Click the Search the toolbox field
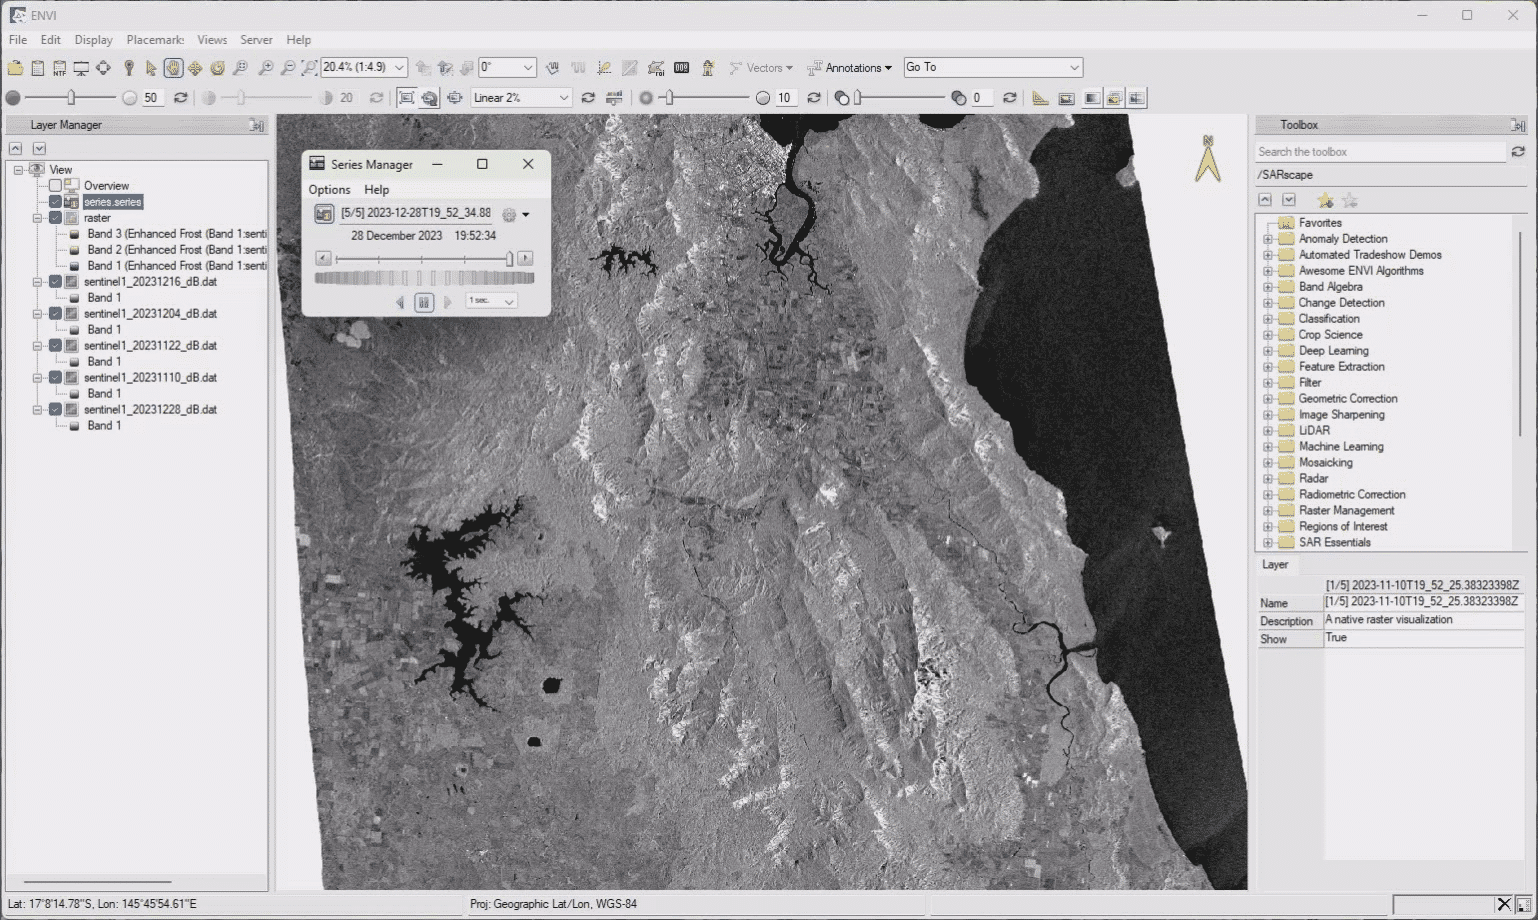Screen dimensions: 1538x920 point(1379,152)
